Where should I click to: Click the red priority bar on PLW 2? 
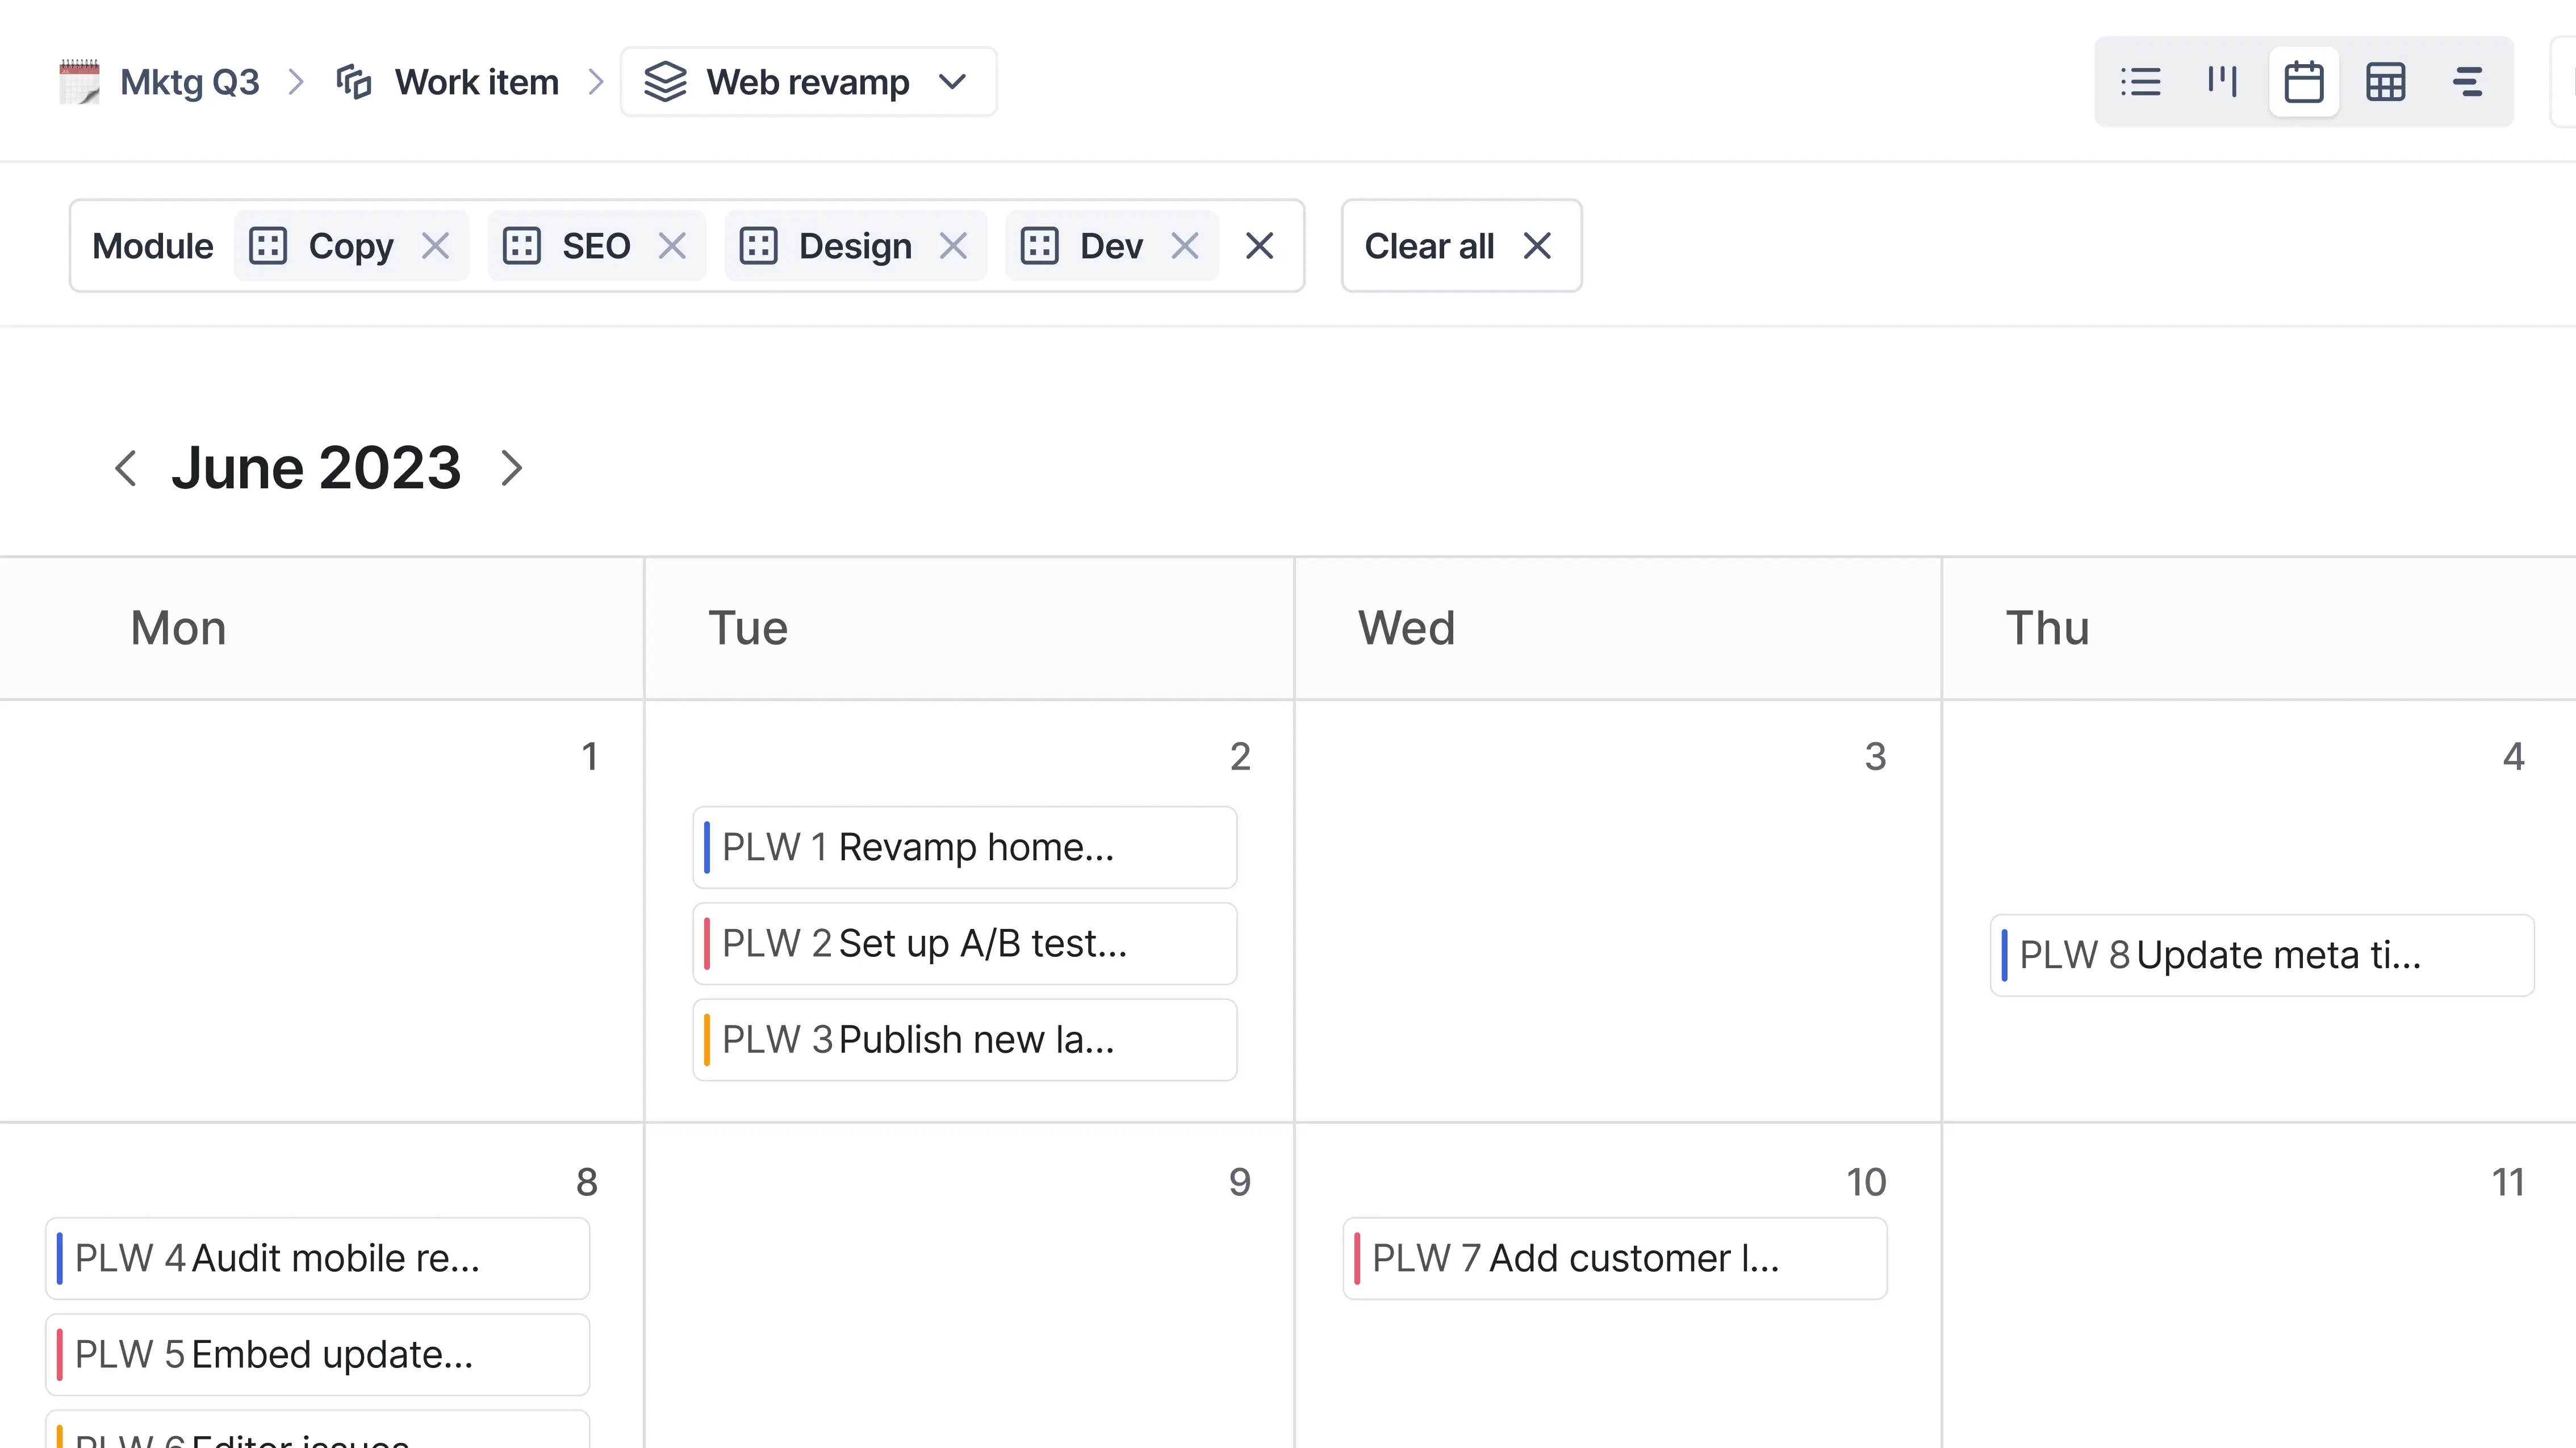pos(709,943)
